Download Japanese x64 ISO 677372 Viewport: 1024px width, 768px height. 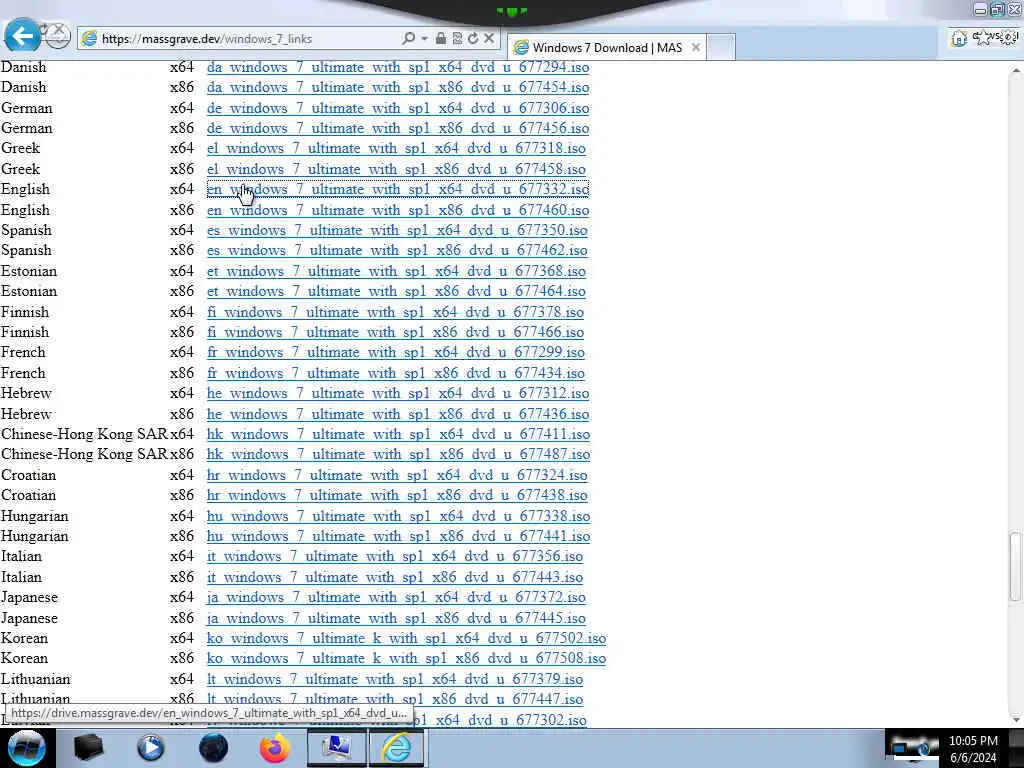coord(396,598)
